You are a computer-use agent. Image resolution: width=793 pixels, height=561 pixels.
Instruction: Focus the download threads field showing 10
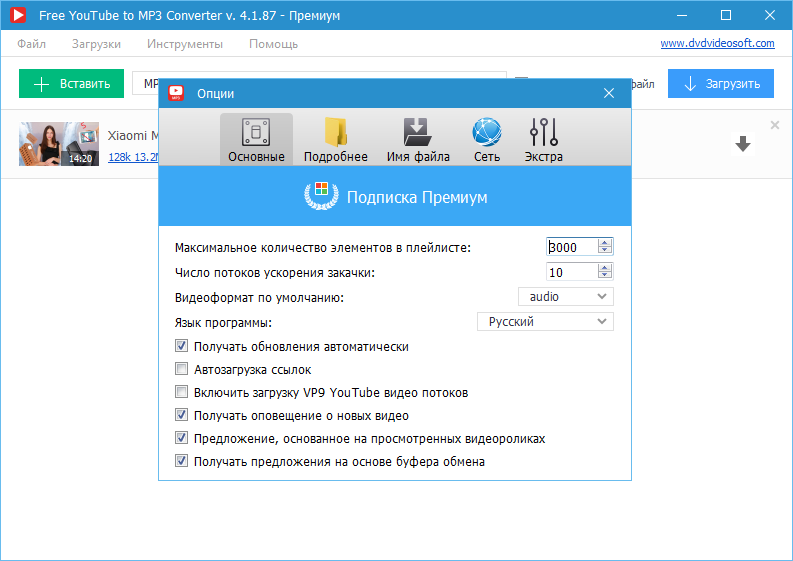pyautogui.click(x=571, y=272)
